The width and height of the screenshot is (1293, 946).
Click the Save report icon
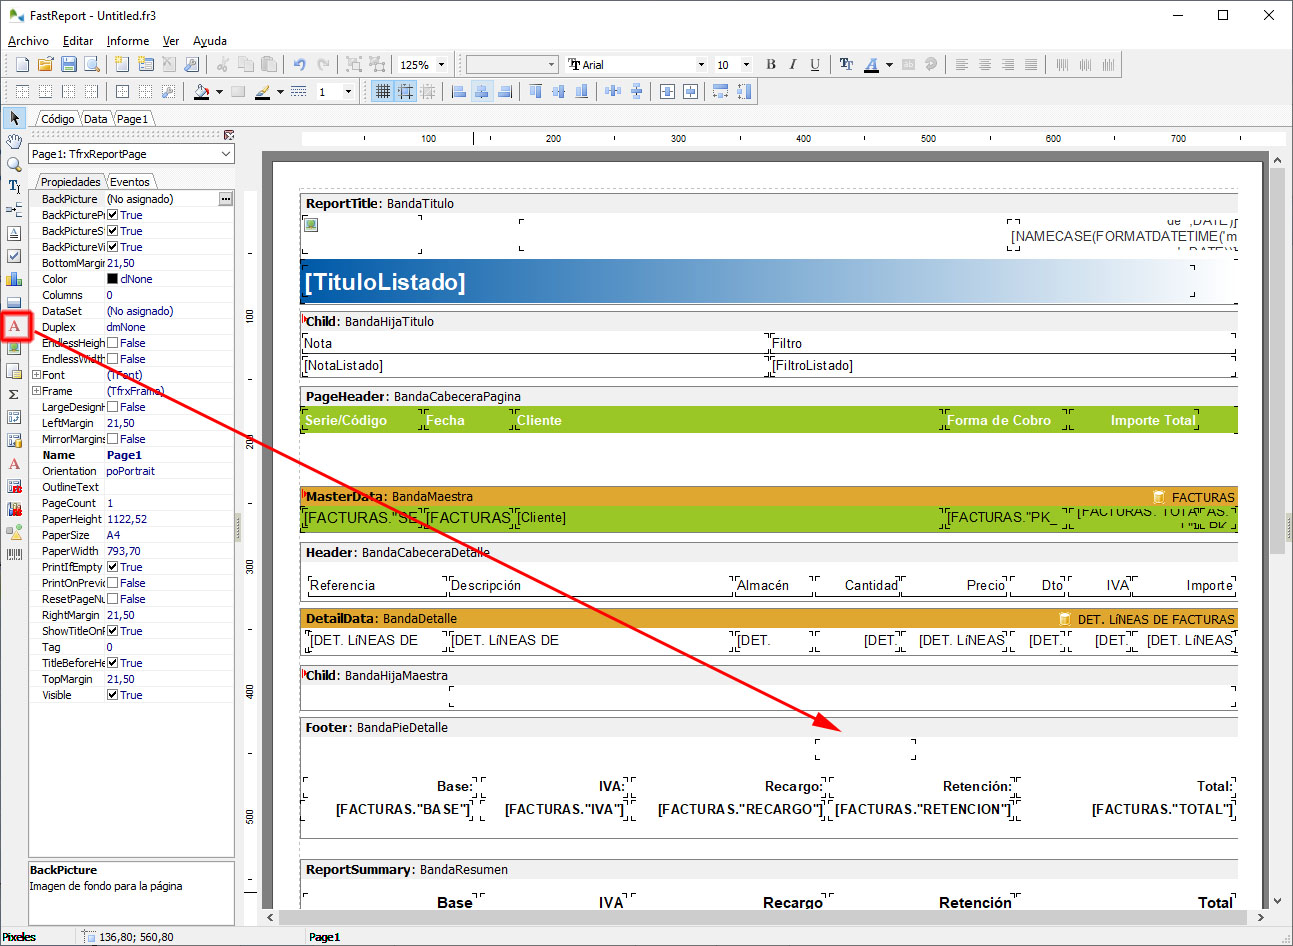coord(69,65)
